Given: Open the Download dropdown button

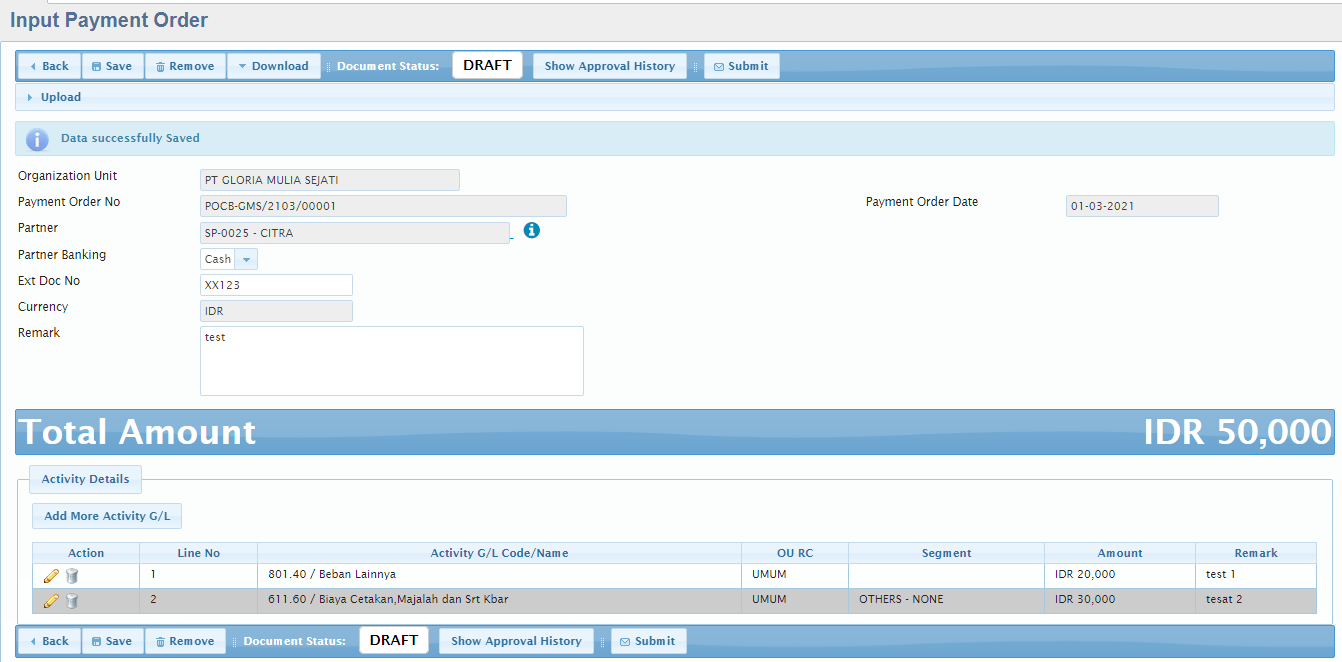Looking at the screenshot, I should tap(274, 66).
